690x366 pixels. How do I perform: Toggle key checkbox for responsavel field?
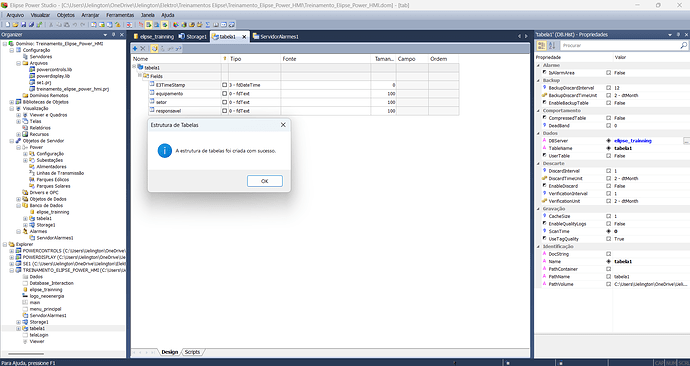224,111
